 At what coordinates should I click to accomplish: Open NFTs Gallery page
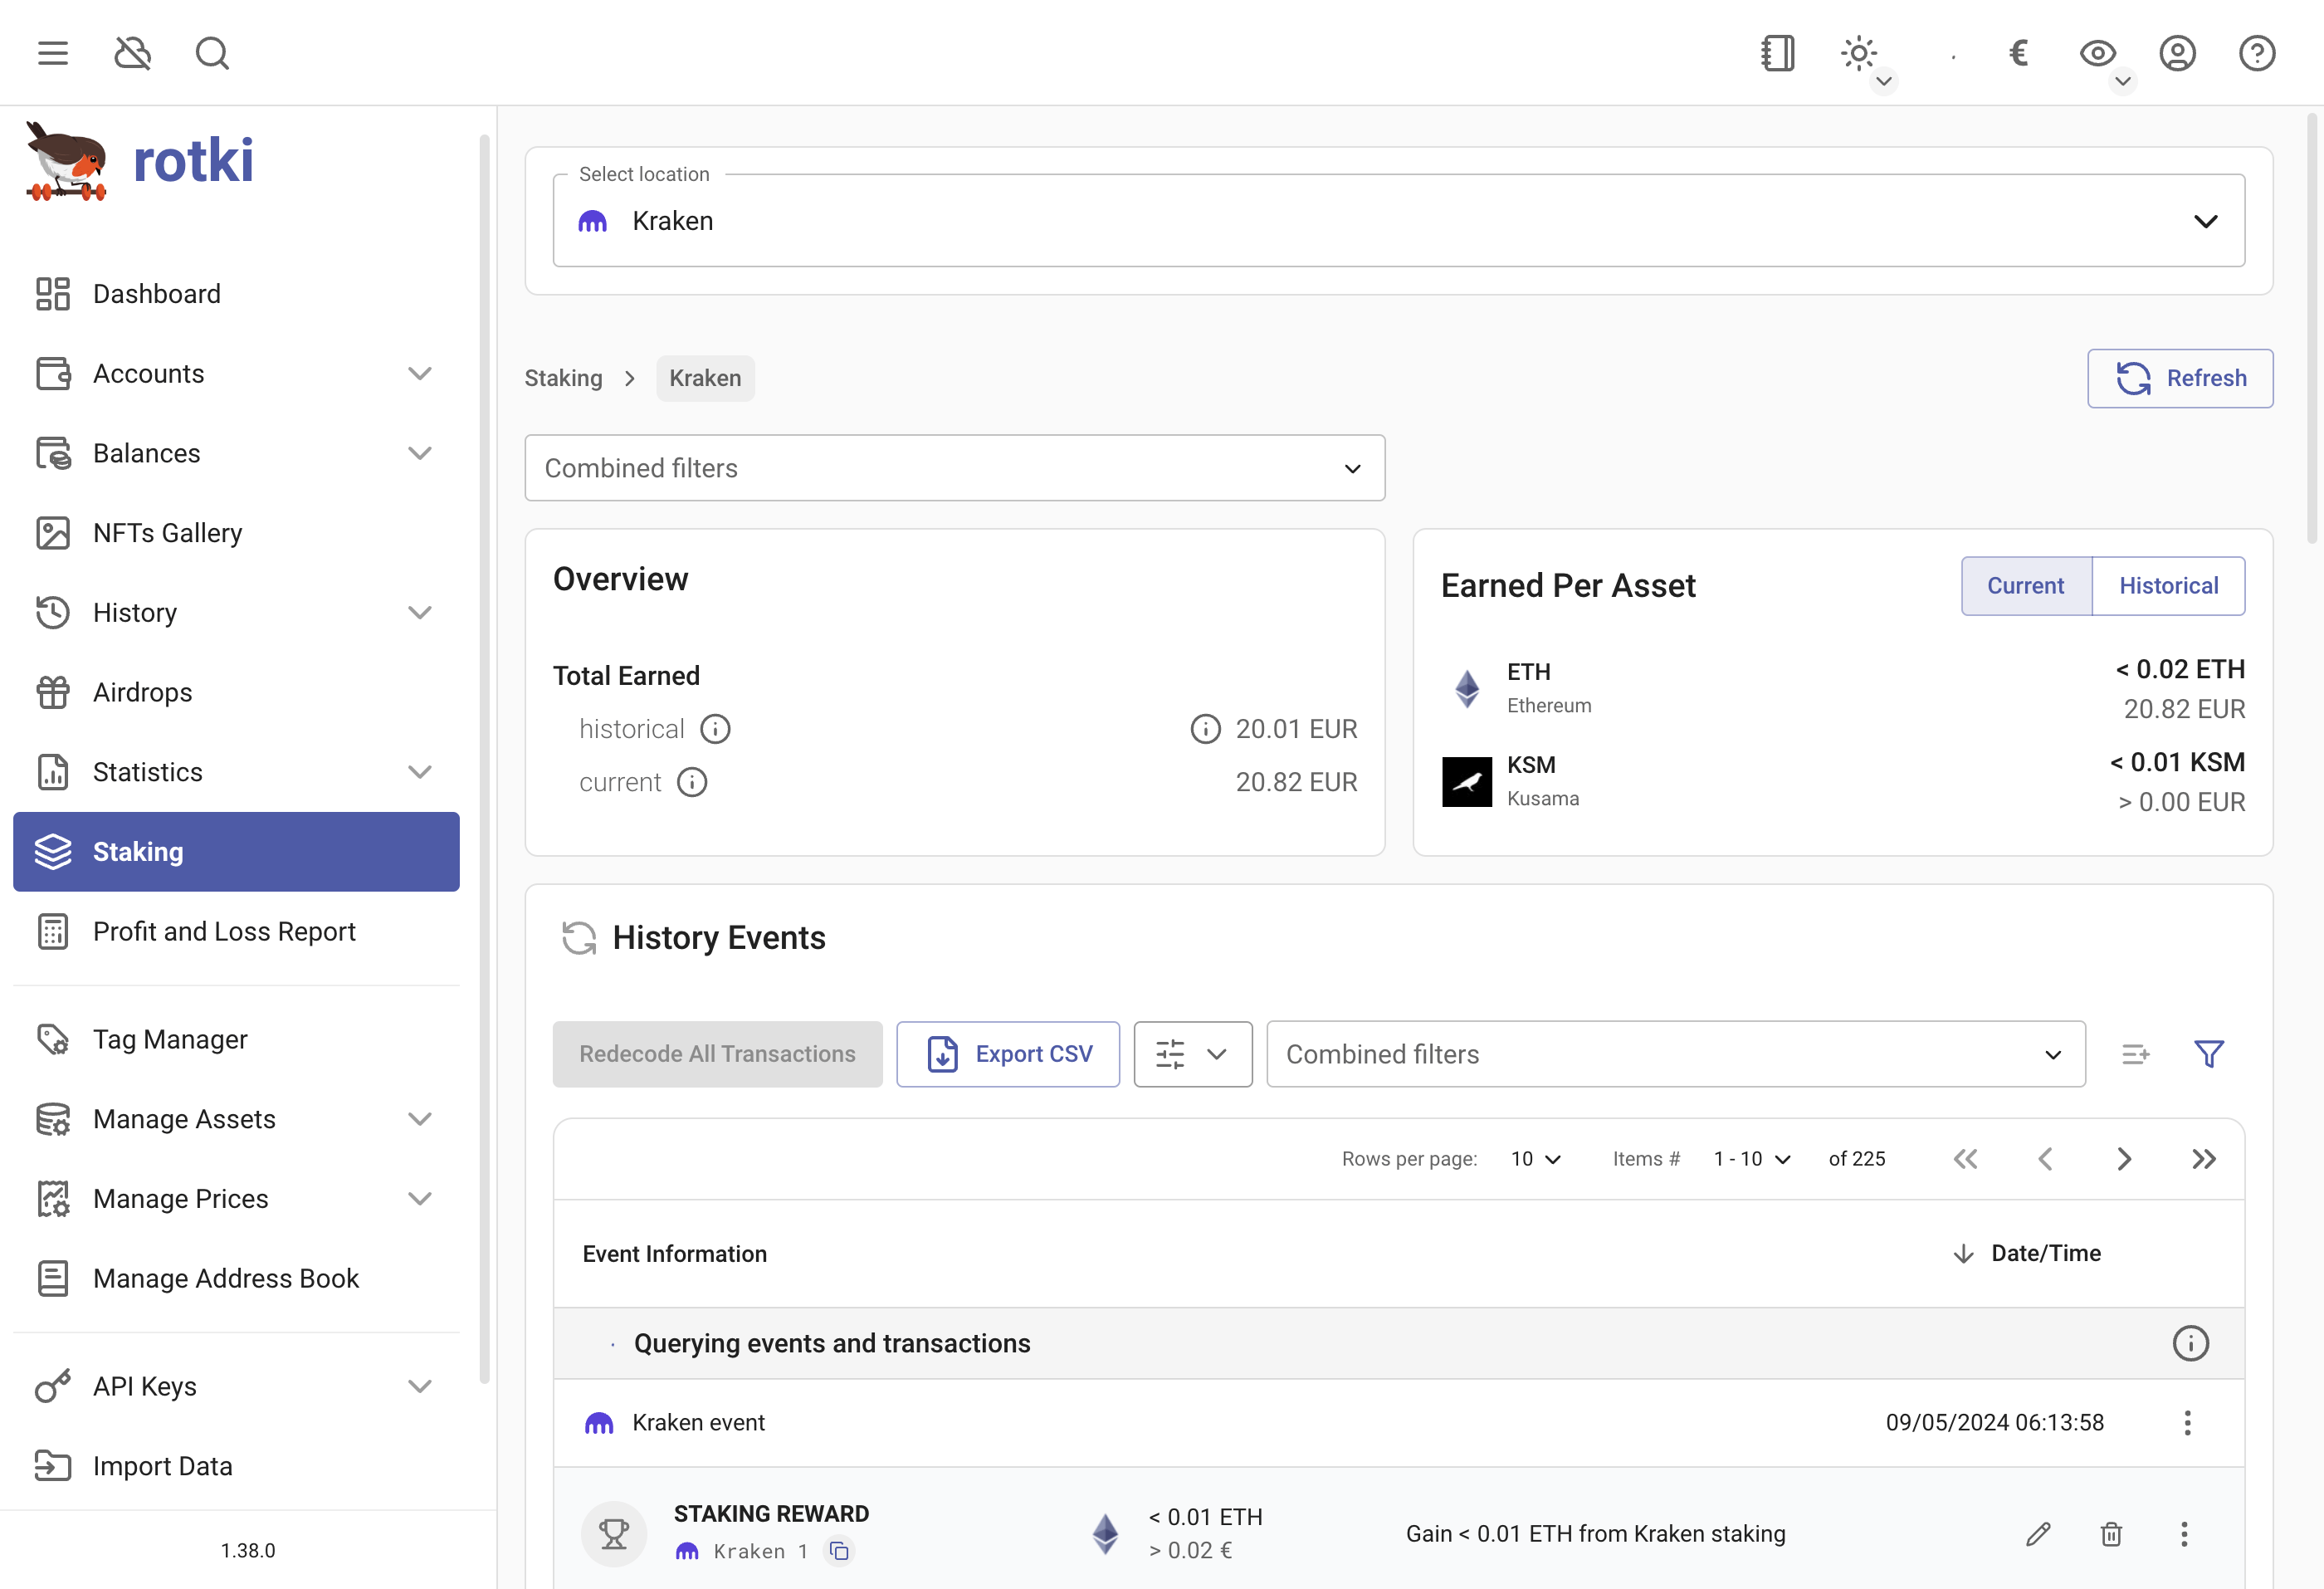(x=236, y=533)
